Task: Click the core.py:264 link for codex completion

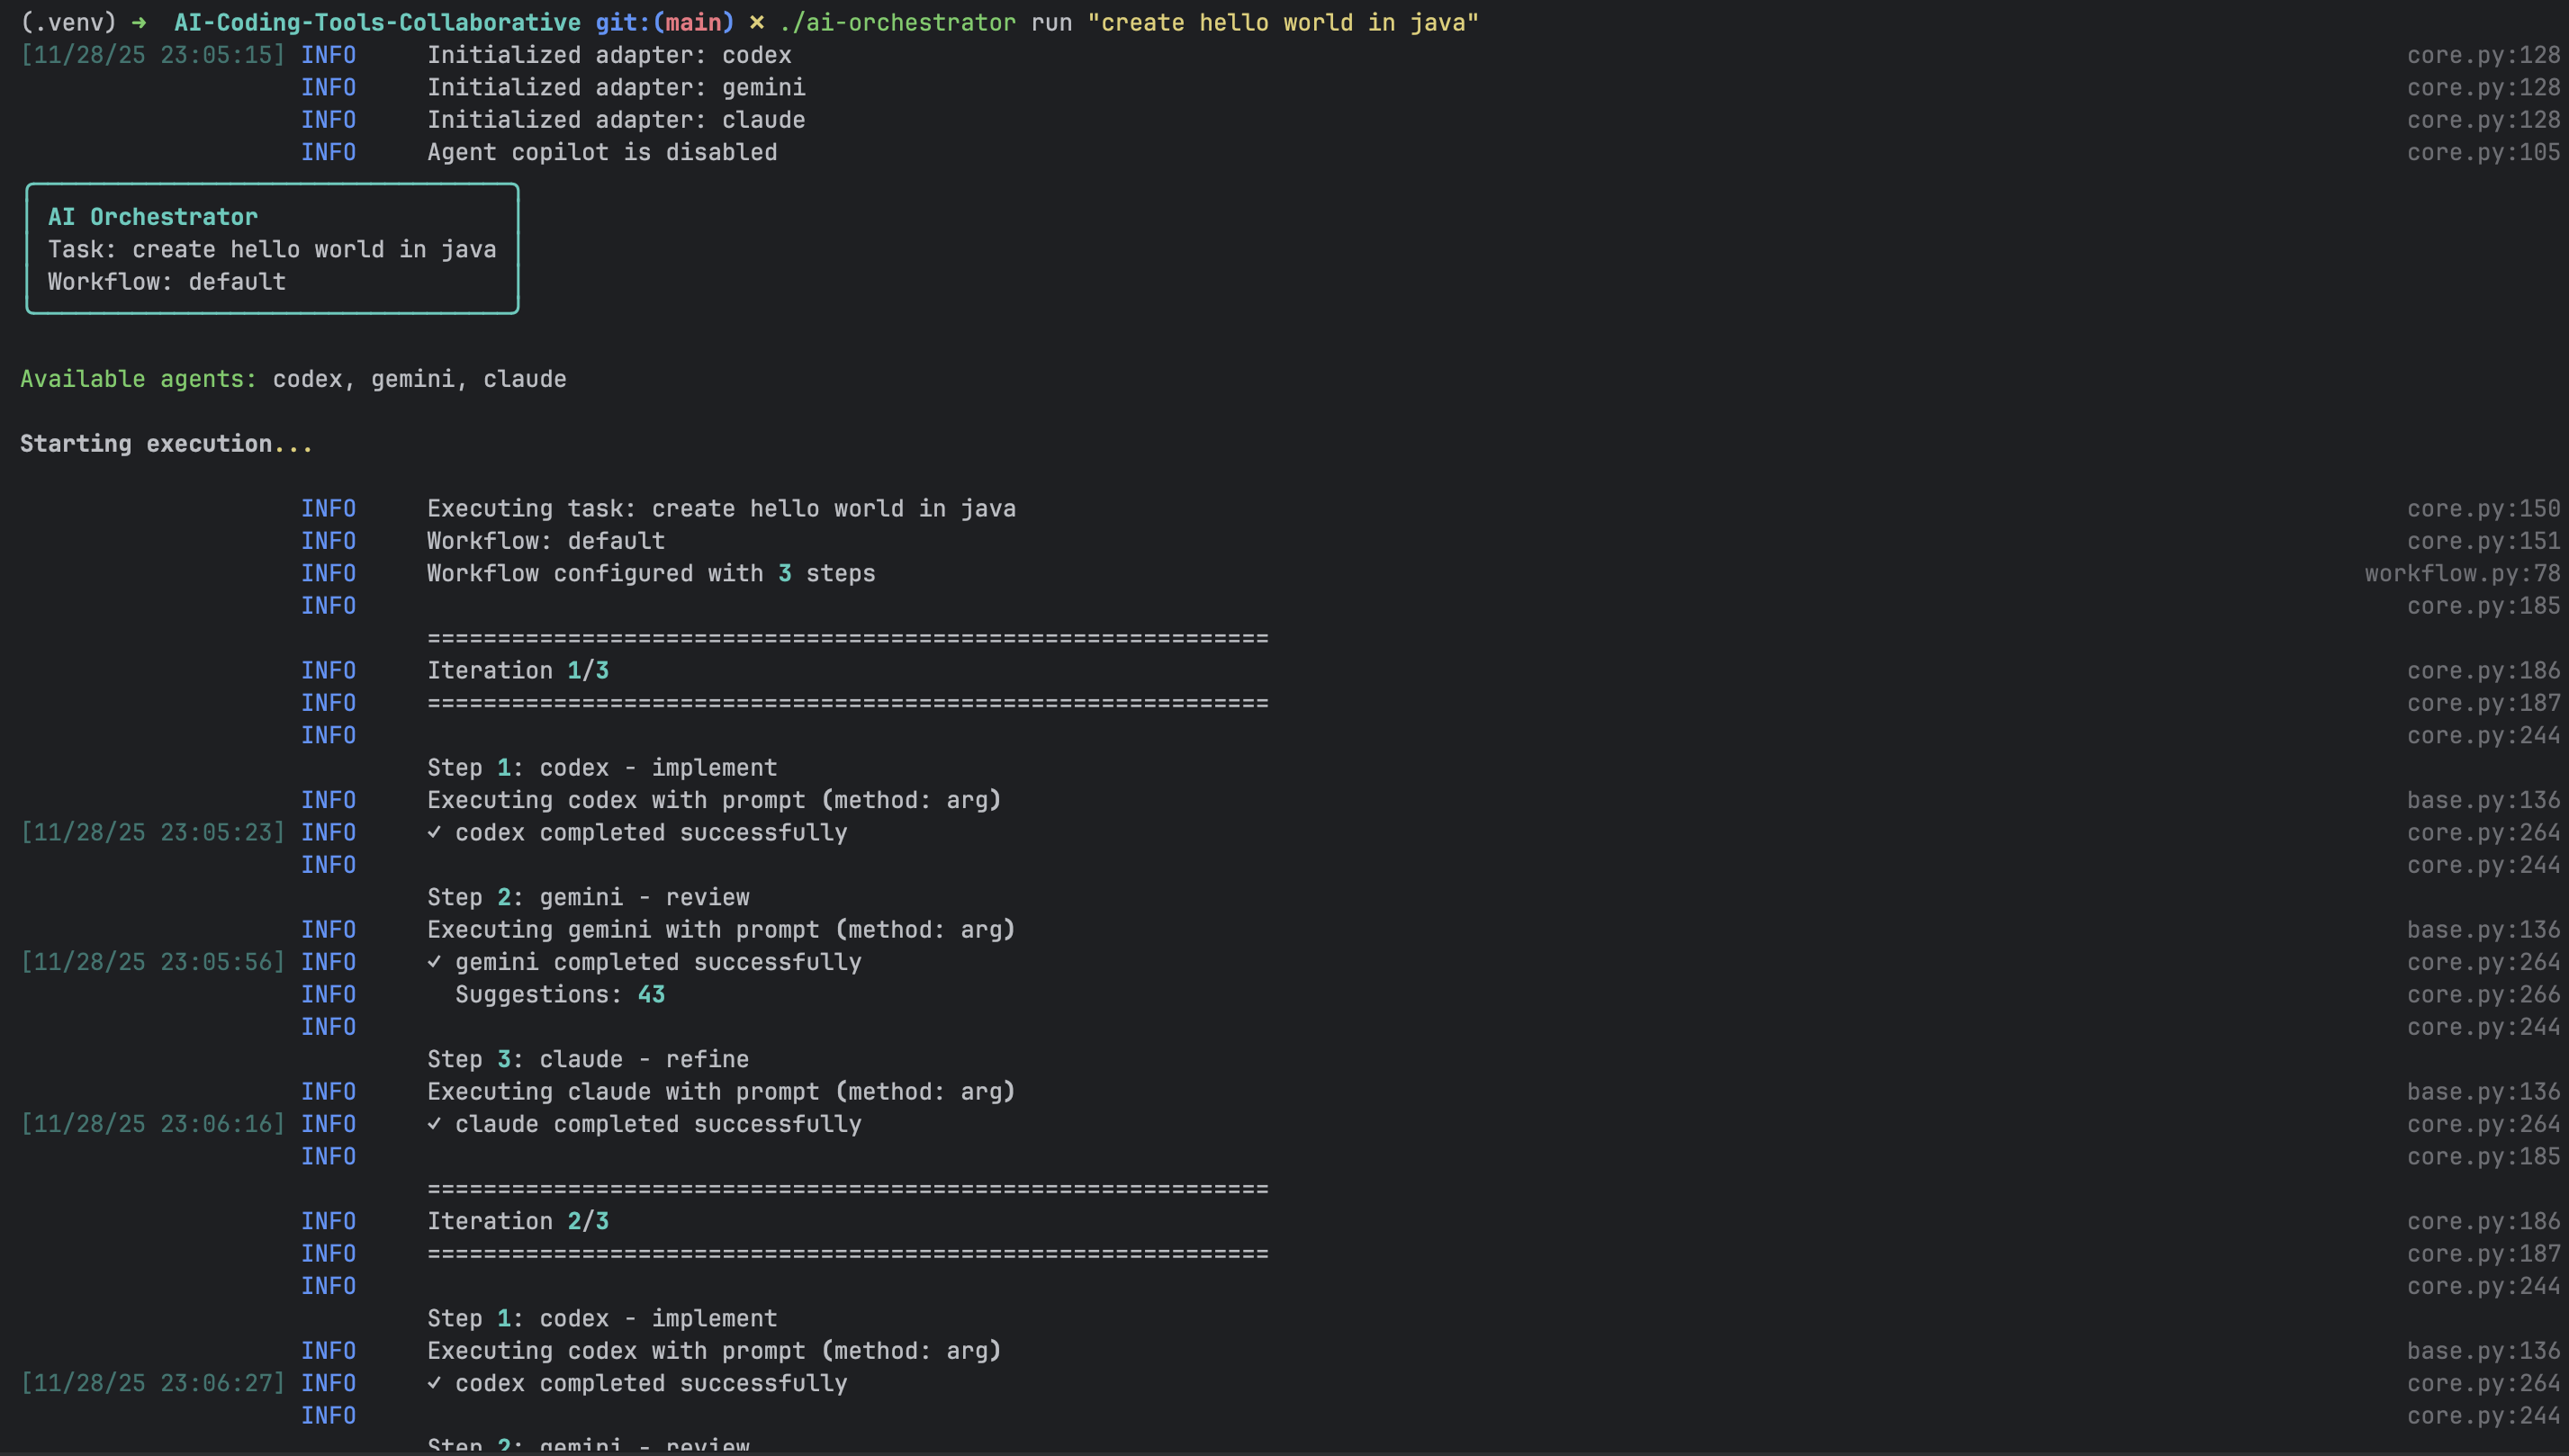Action: tap(2483, 832)
